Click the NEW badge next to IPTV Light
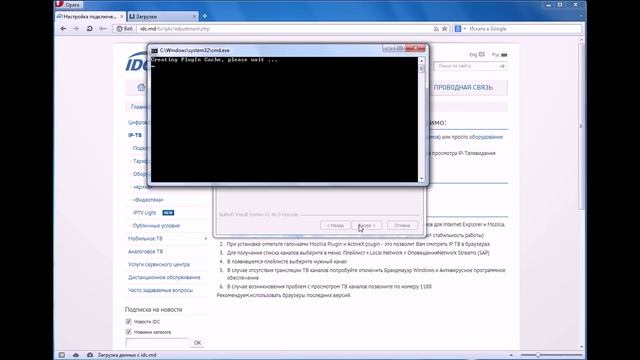The height and width of the screenshot is (360, 640). click(168, 213)
